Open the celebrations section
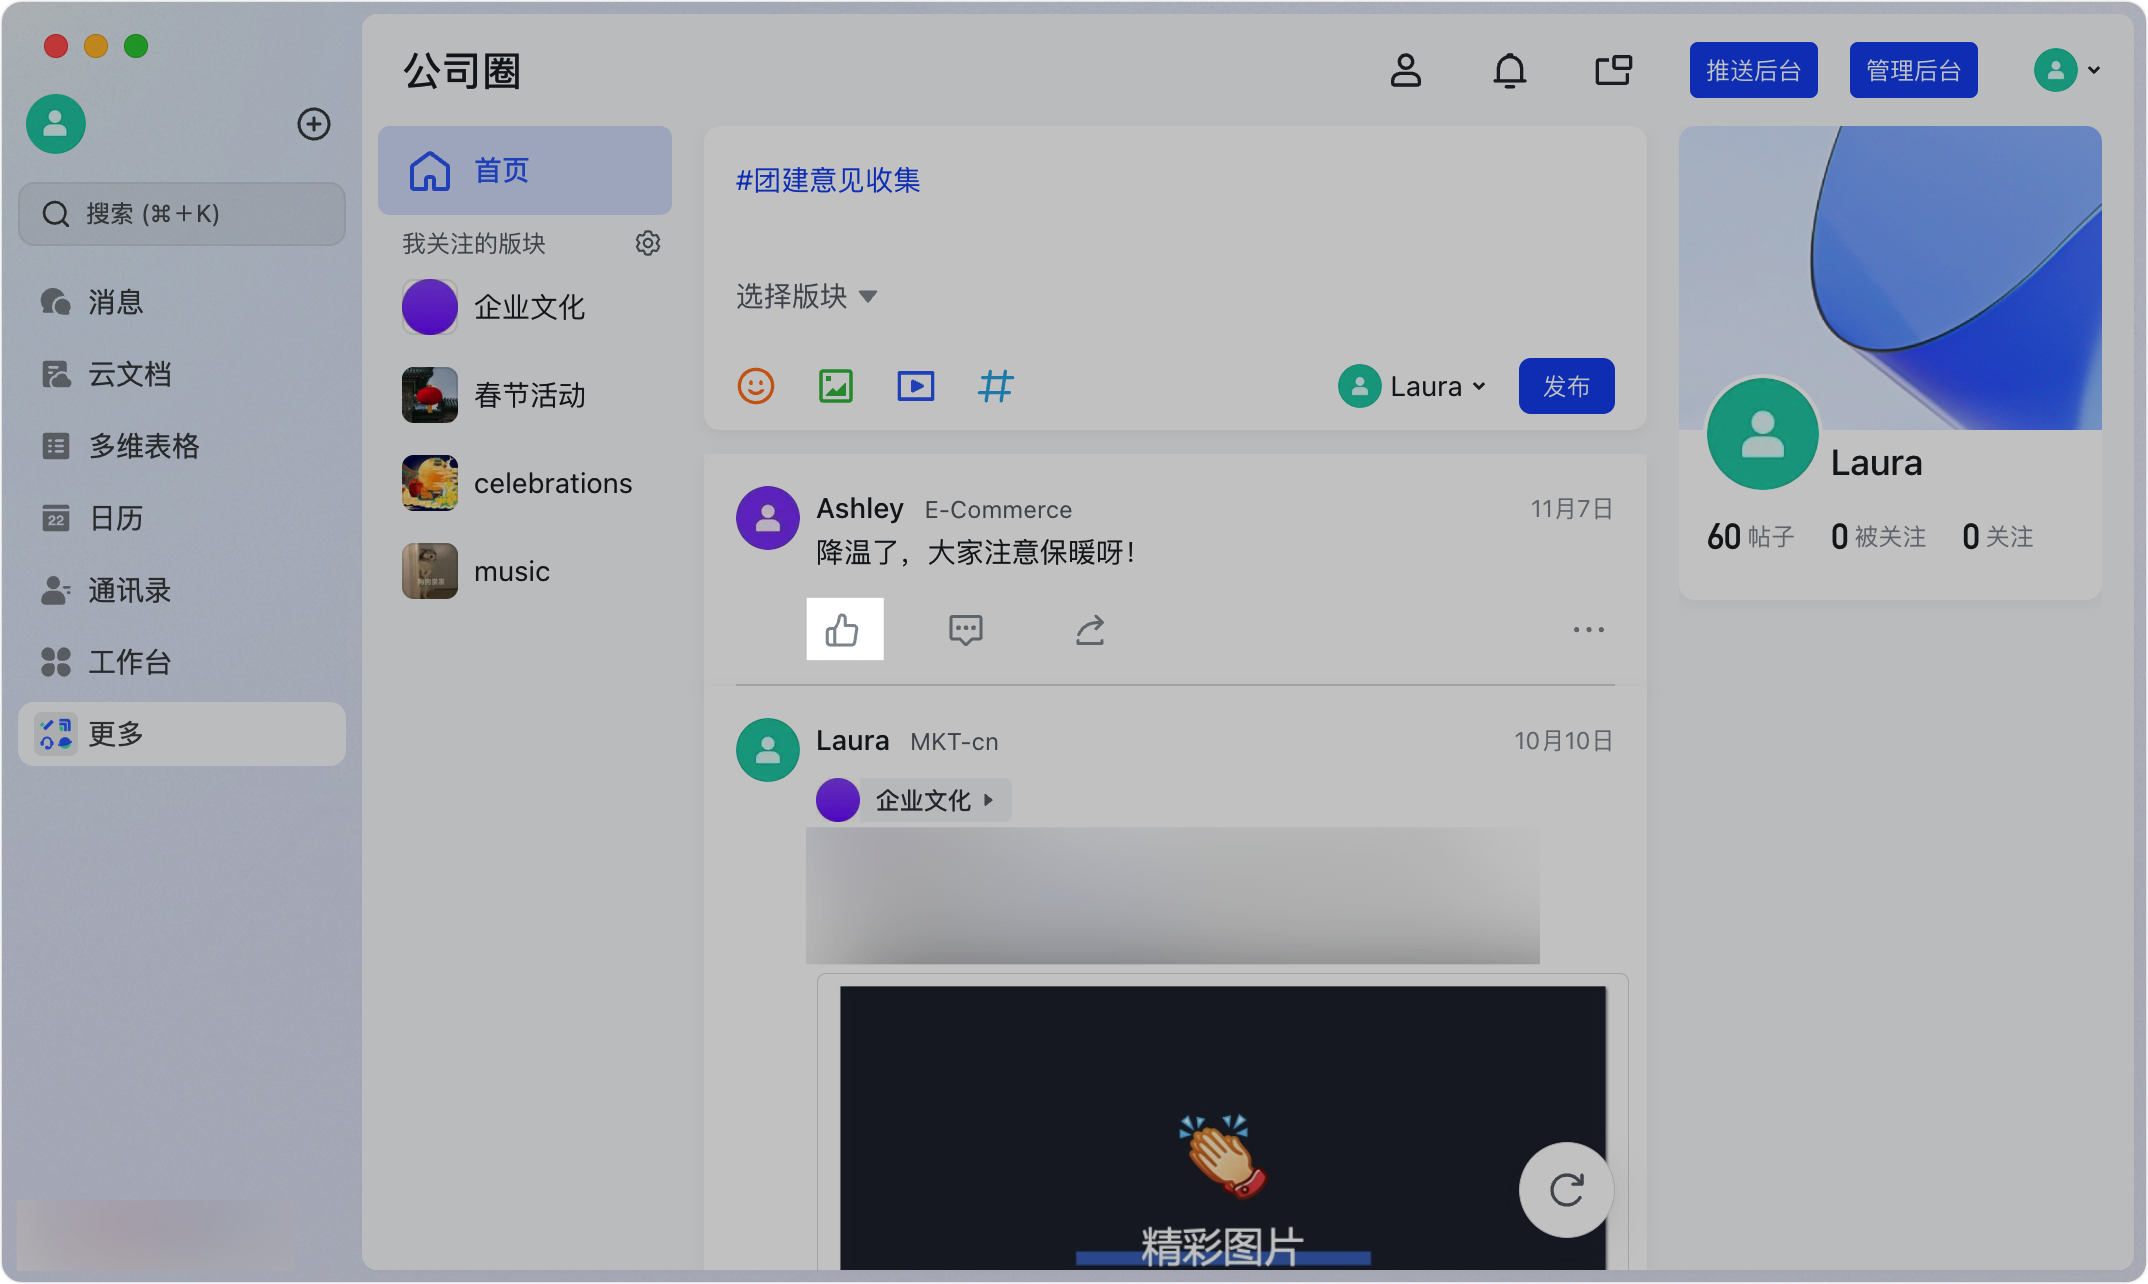 tap(525, 483)
